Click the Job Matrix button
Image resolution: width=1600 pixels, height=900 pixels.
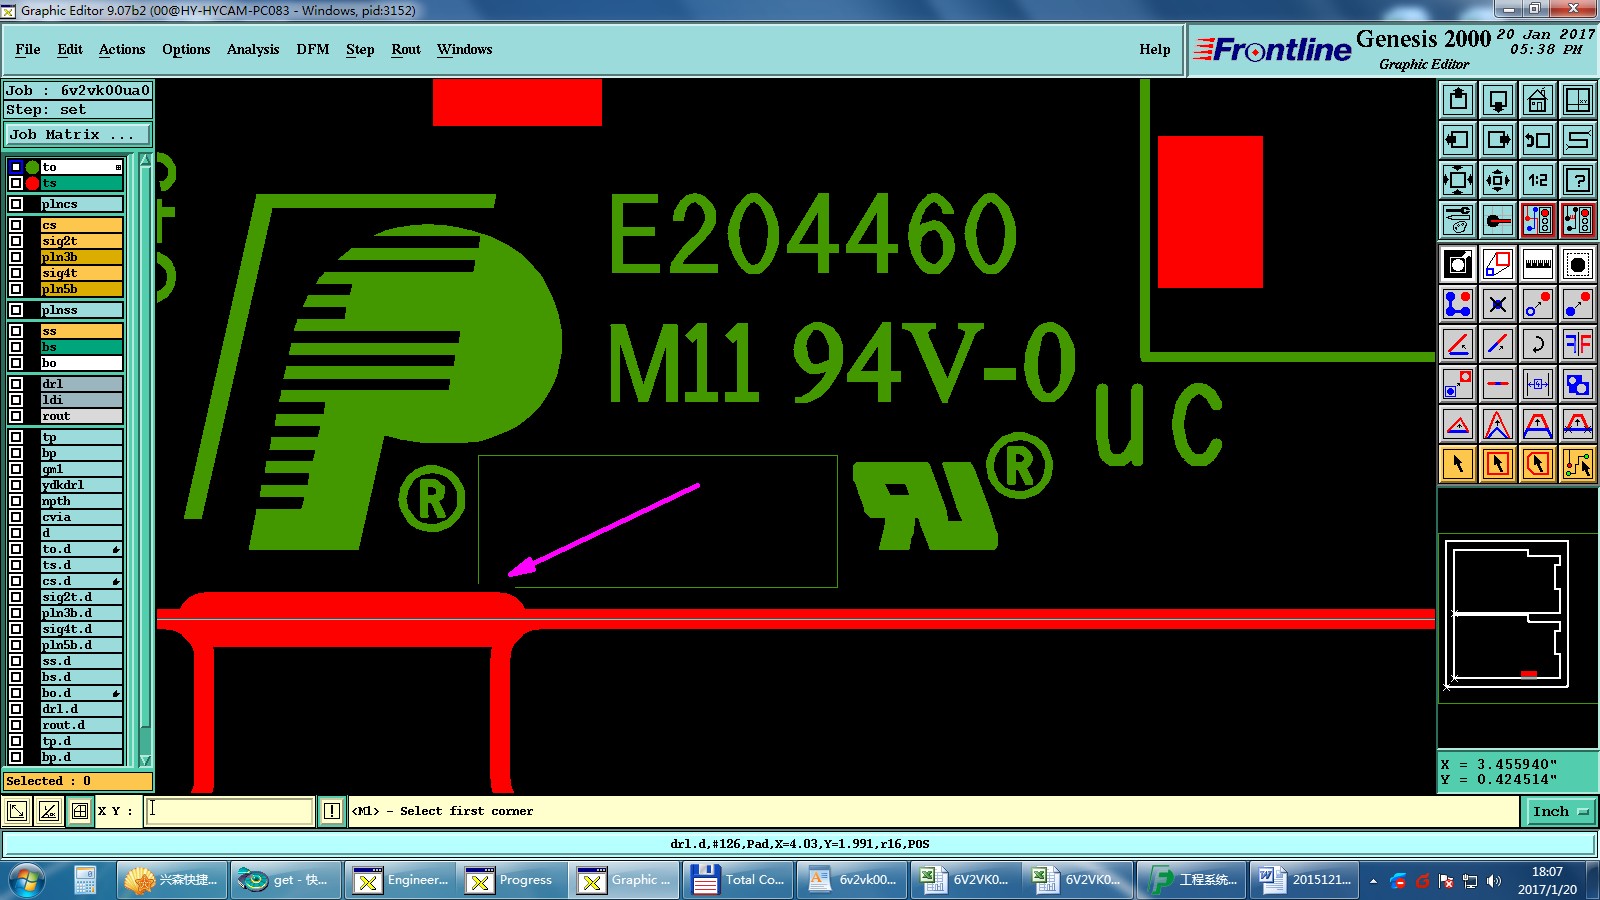point(78,134)
